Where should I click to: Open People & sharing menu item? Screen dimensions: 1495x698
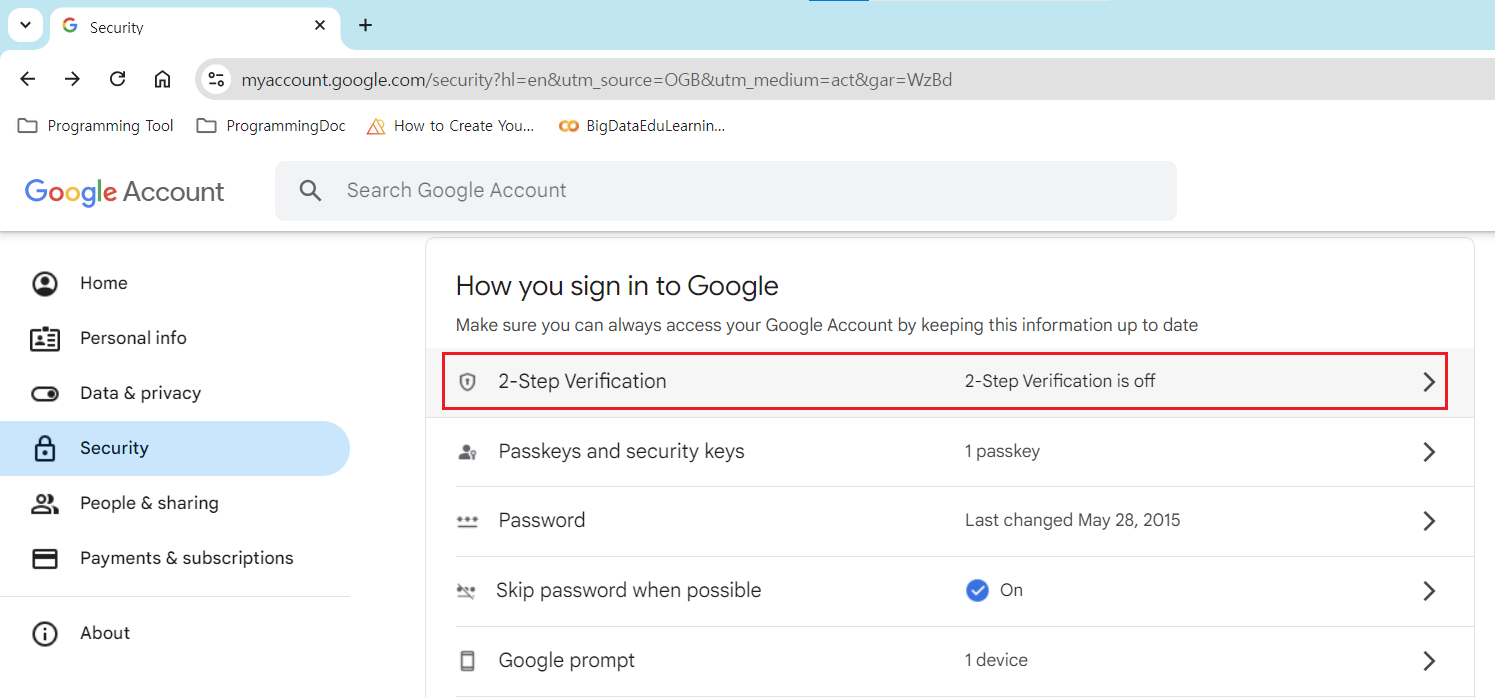click(x=149, y=503)
